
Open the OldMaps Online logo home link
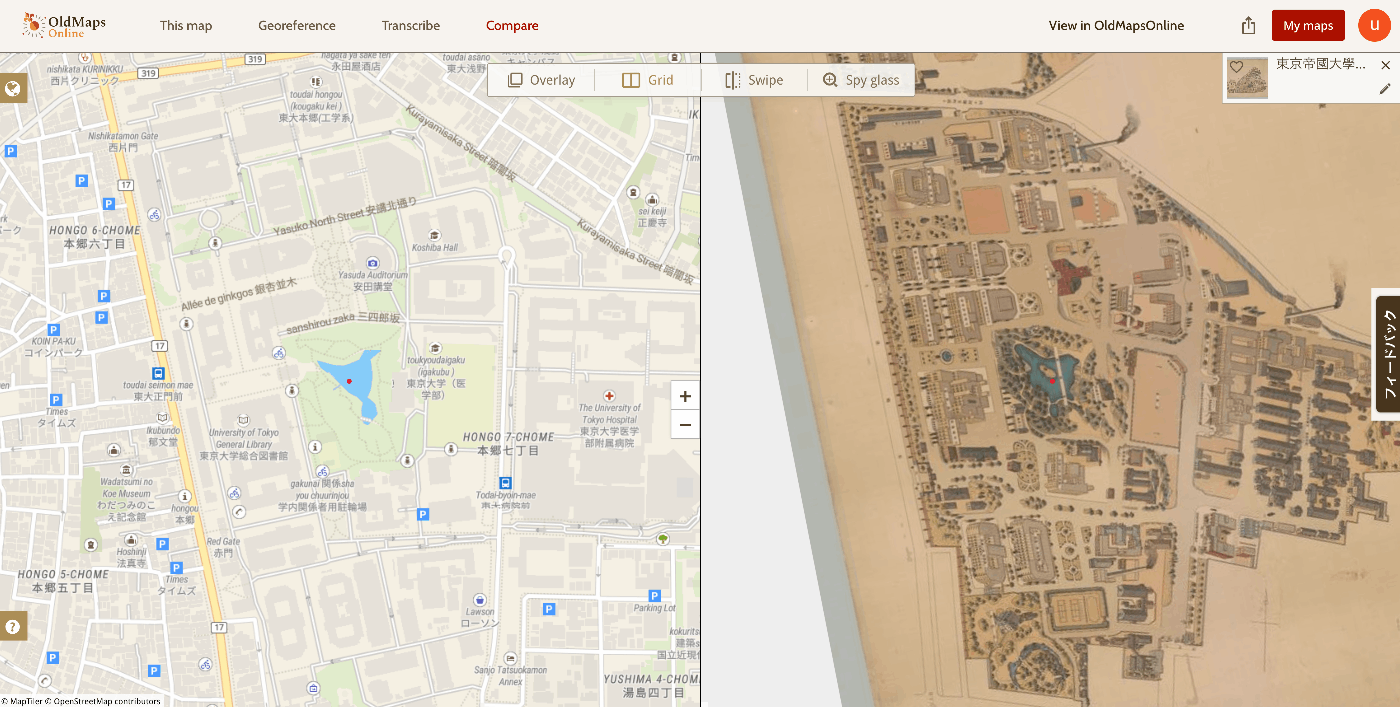point(64,26)
